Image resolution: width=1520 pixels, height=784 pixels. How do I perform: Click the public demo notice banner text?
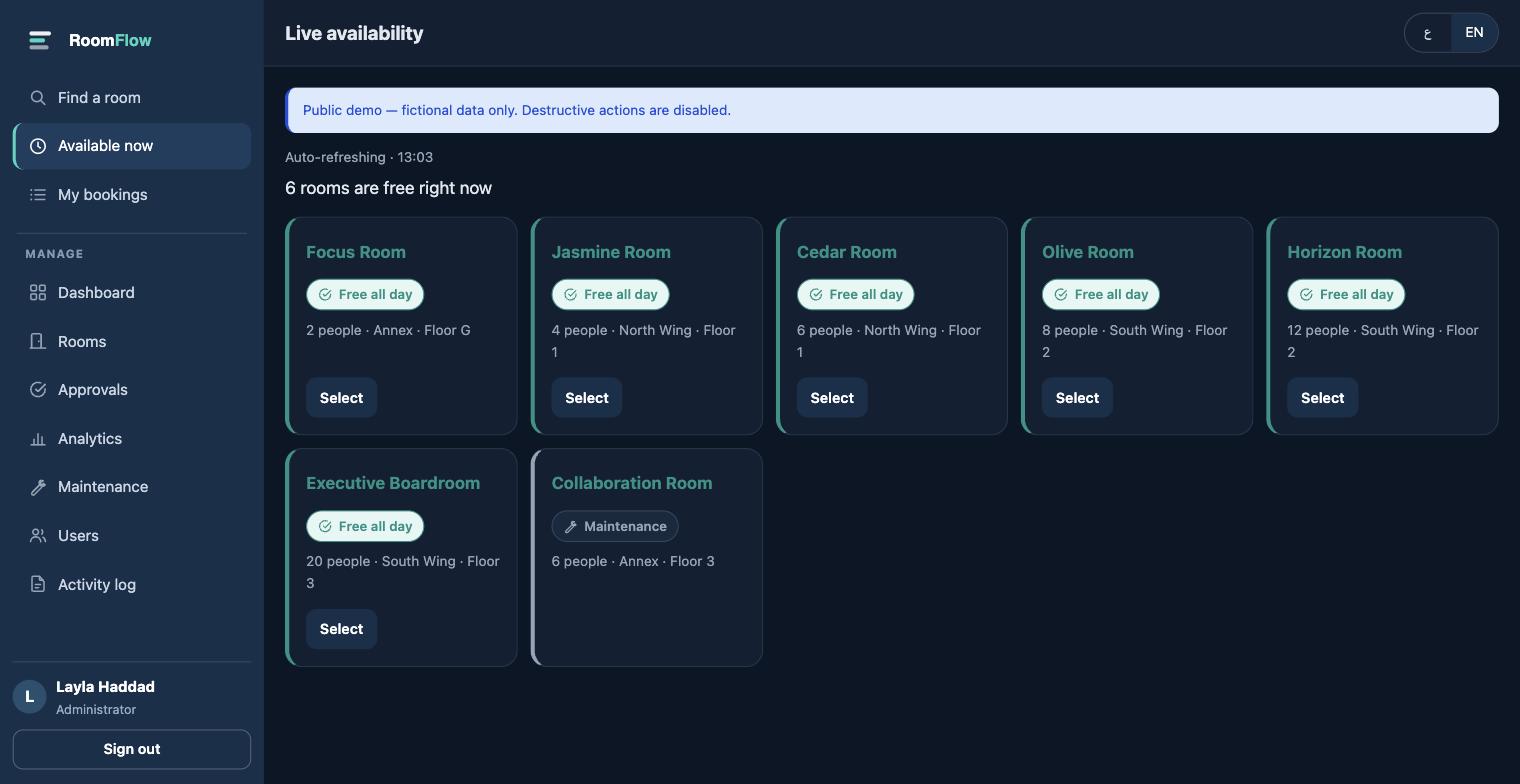[x=517, y=110]
